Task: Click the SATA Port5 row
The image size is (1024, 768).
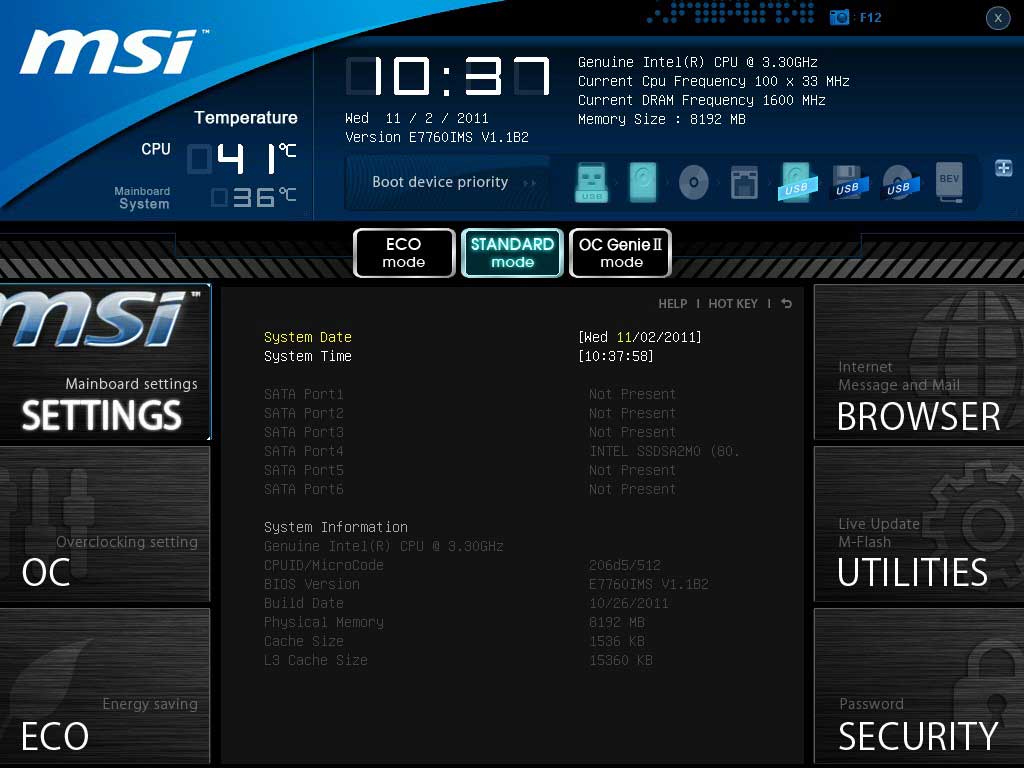Action: (470, 470)
